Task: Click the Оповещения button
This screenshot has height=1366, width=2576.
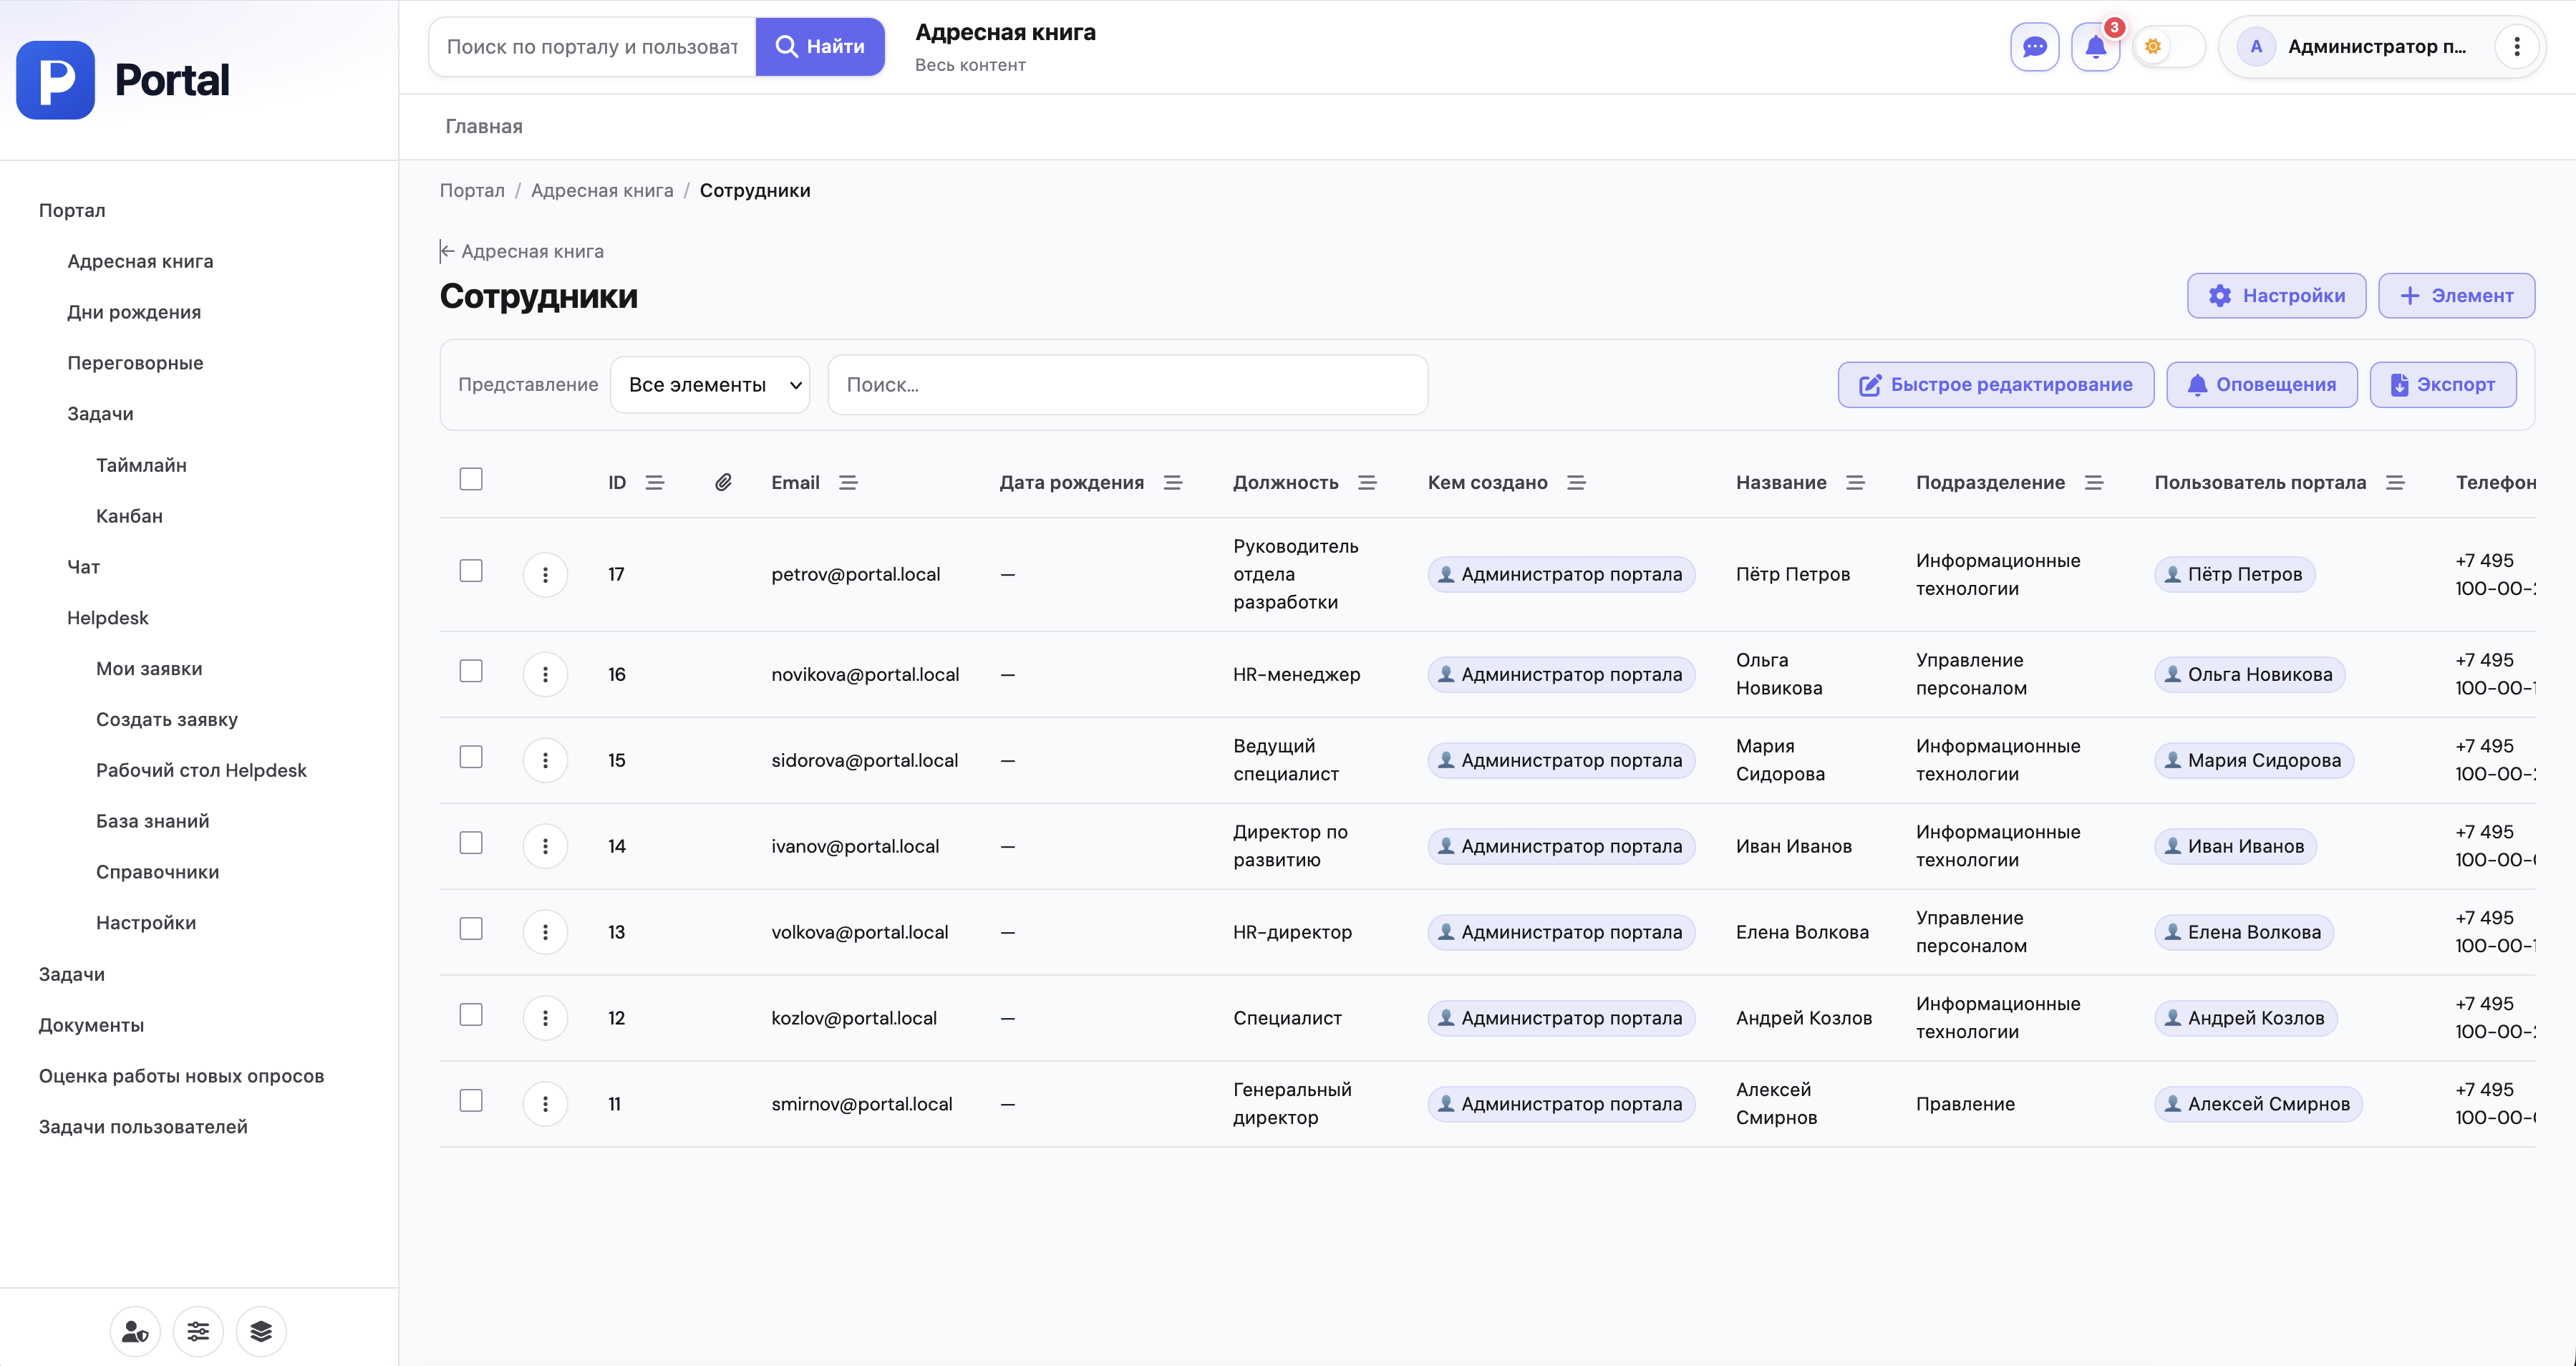Action: point(2261,385)
